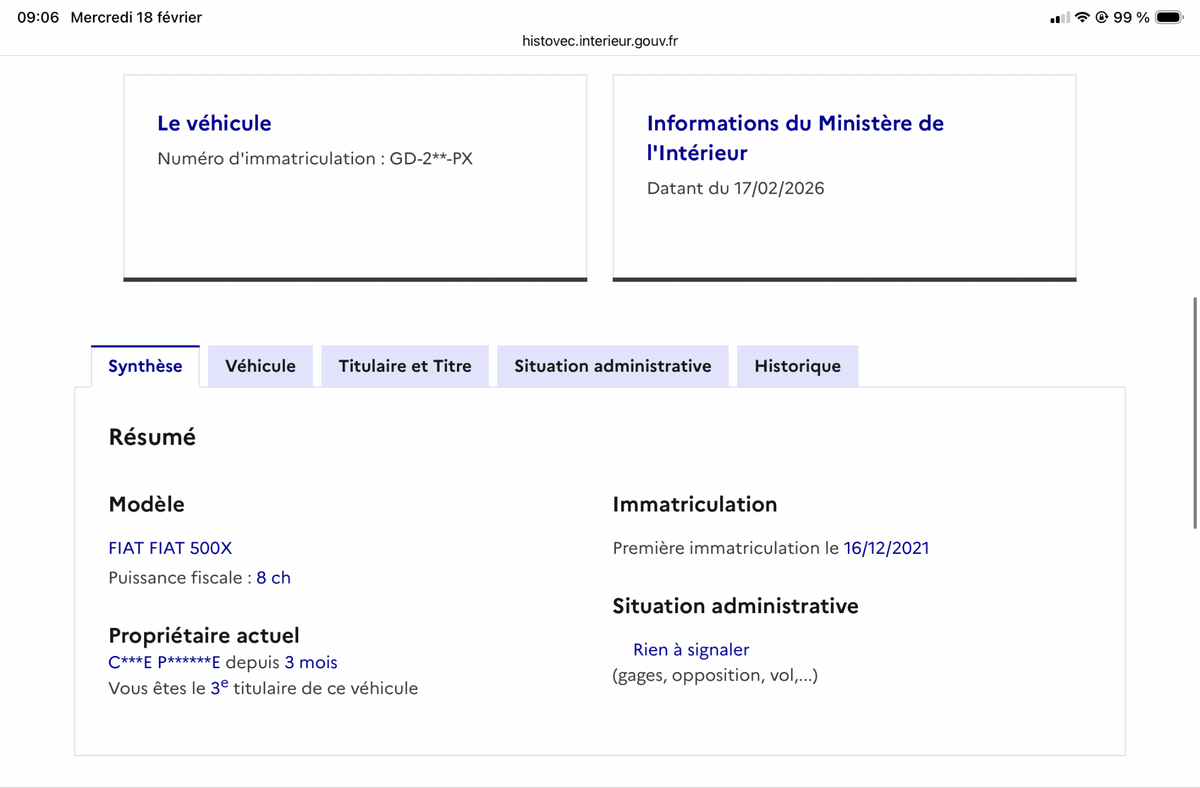Tap the rotation lock icon
Screen dimensions: 1200x788
(1102, 18)
